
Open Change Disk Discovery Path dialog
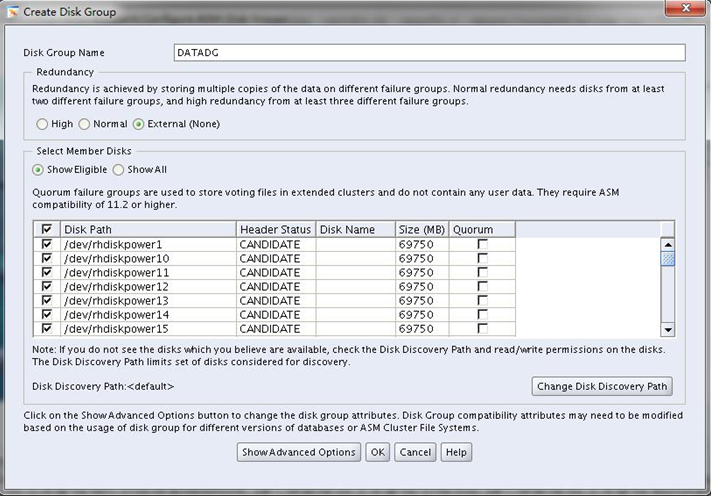coord(602,386)
